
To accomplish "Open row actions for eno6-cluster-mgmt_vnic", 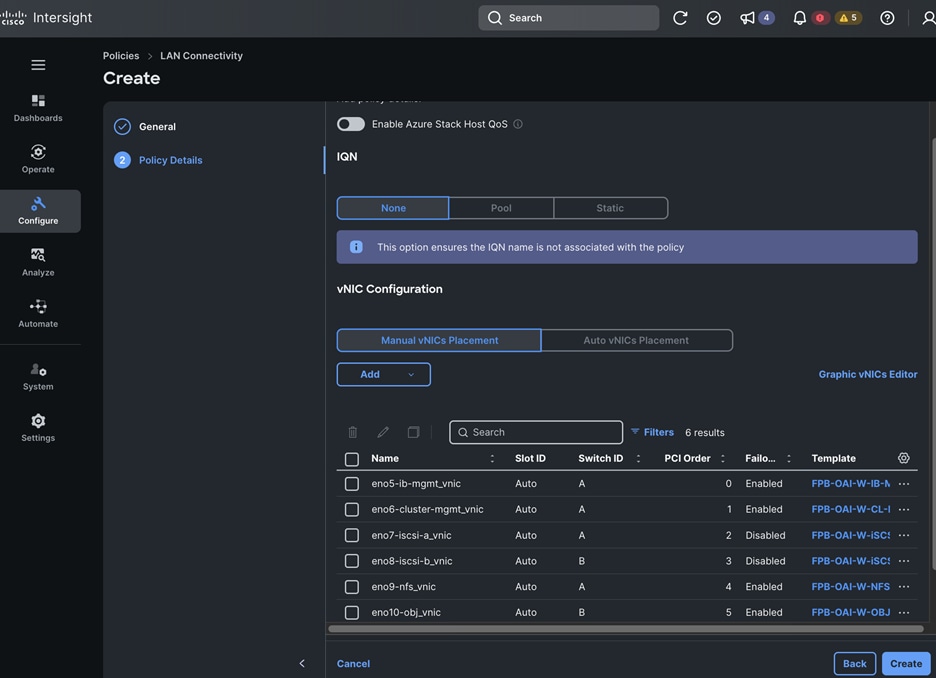I will pos(904,509).
